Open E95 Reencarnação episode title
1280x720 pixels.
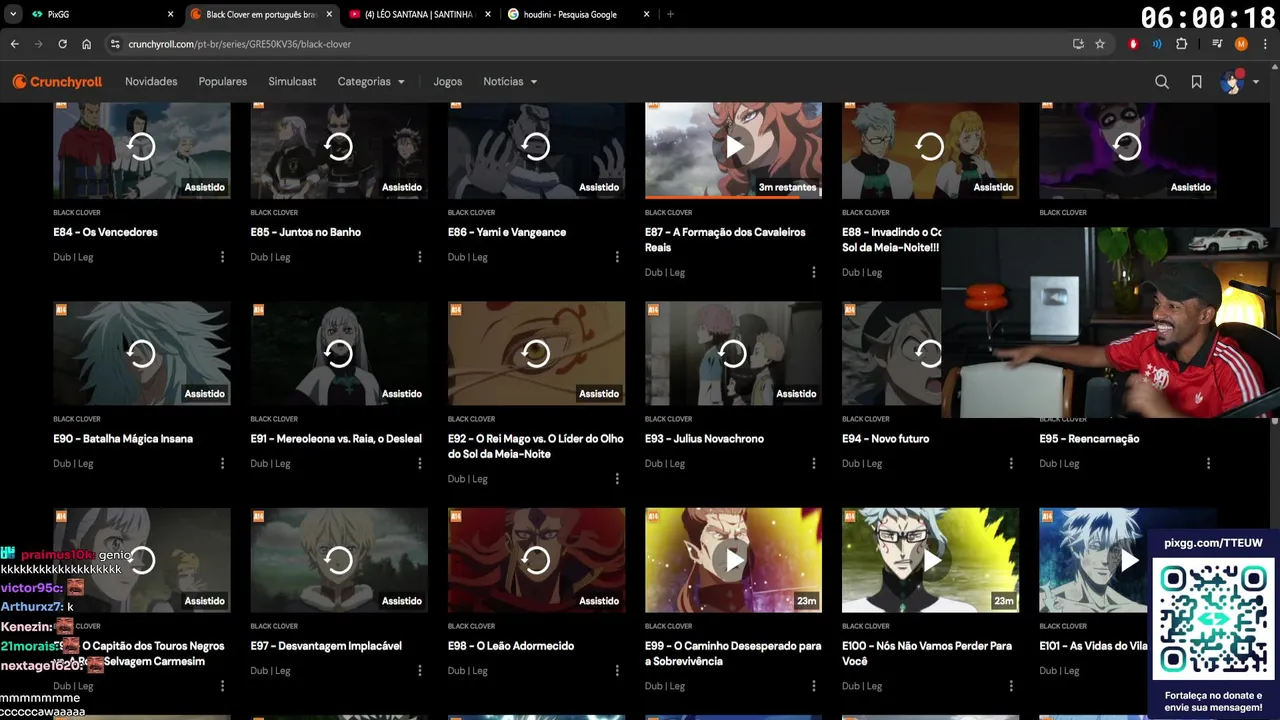coord(1089,439)
